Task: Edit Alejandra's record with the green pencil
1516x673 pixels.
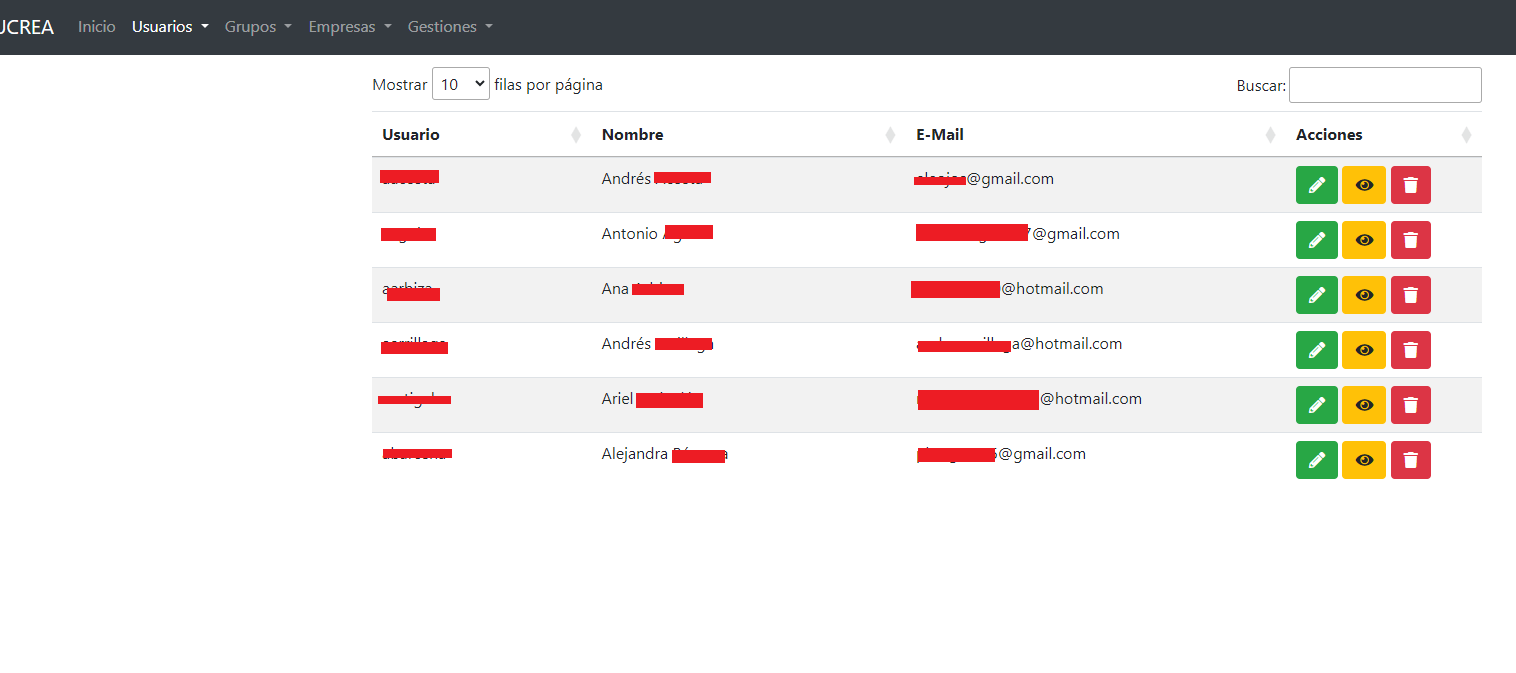Action: click(x=1316, y=460)
